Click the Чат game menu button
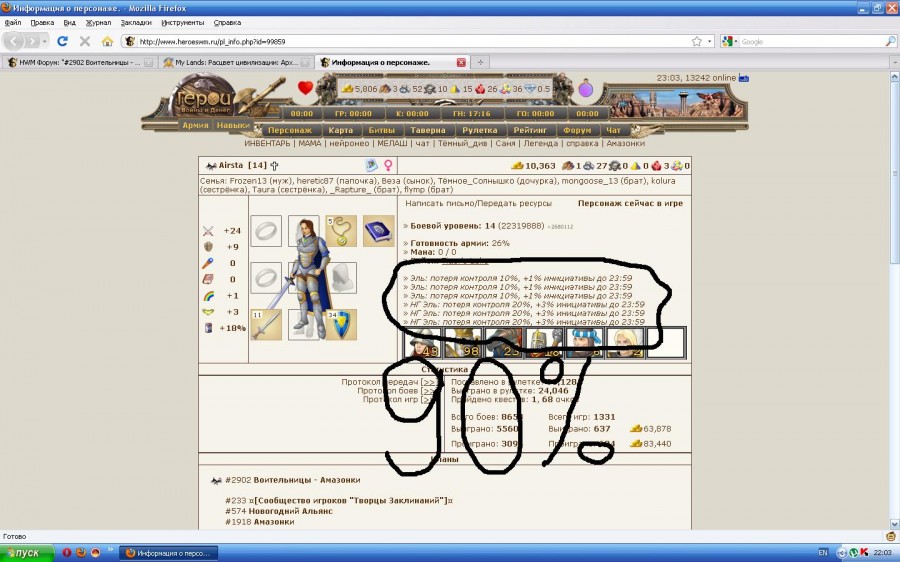Screen dimensions: 900x562 [614, 130]
